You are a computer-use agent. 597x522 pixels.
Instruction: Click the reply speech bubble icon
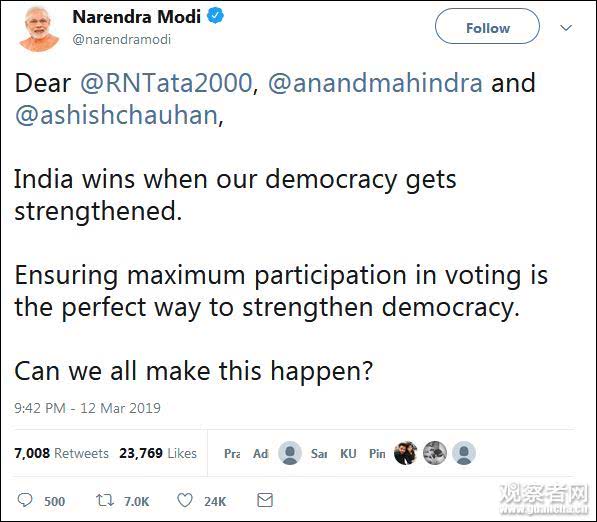25,500
